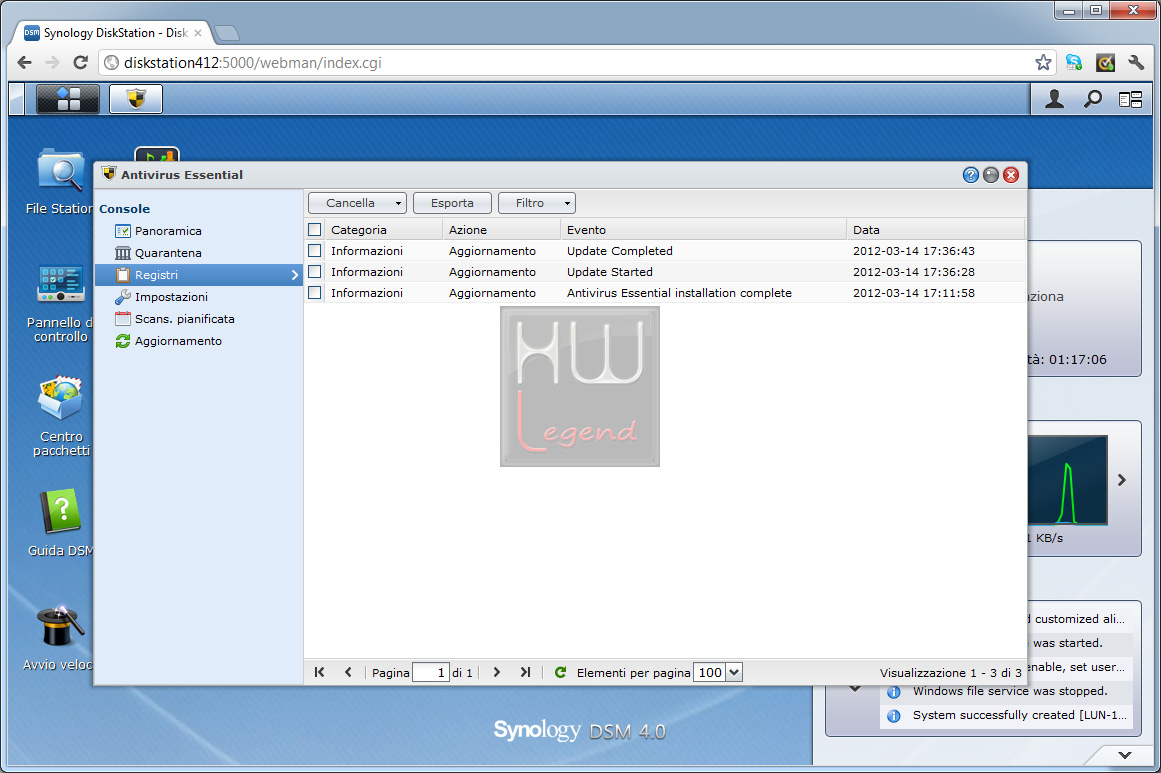Collapse the log widget with chevron
This screenshot has height=773, width=1161.
pyautogui.click(x=855, y=689)
